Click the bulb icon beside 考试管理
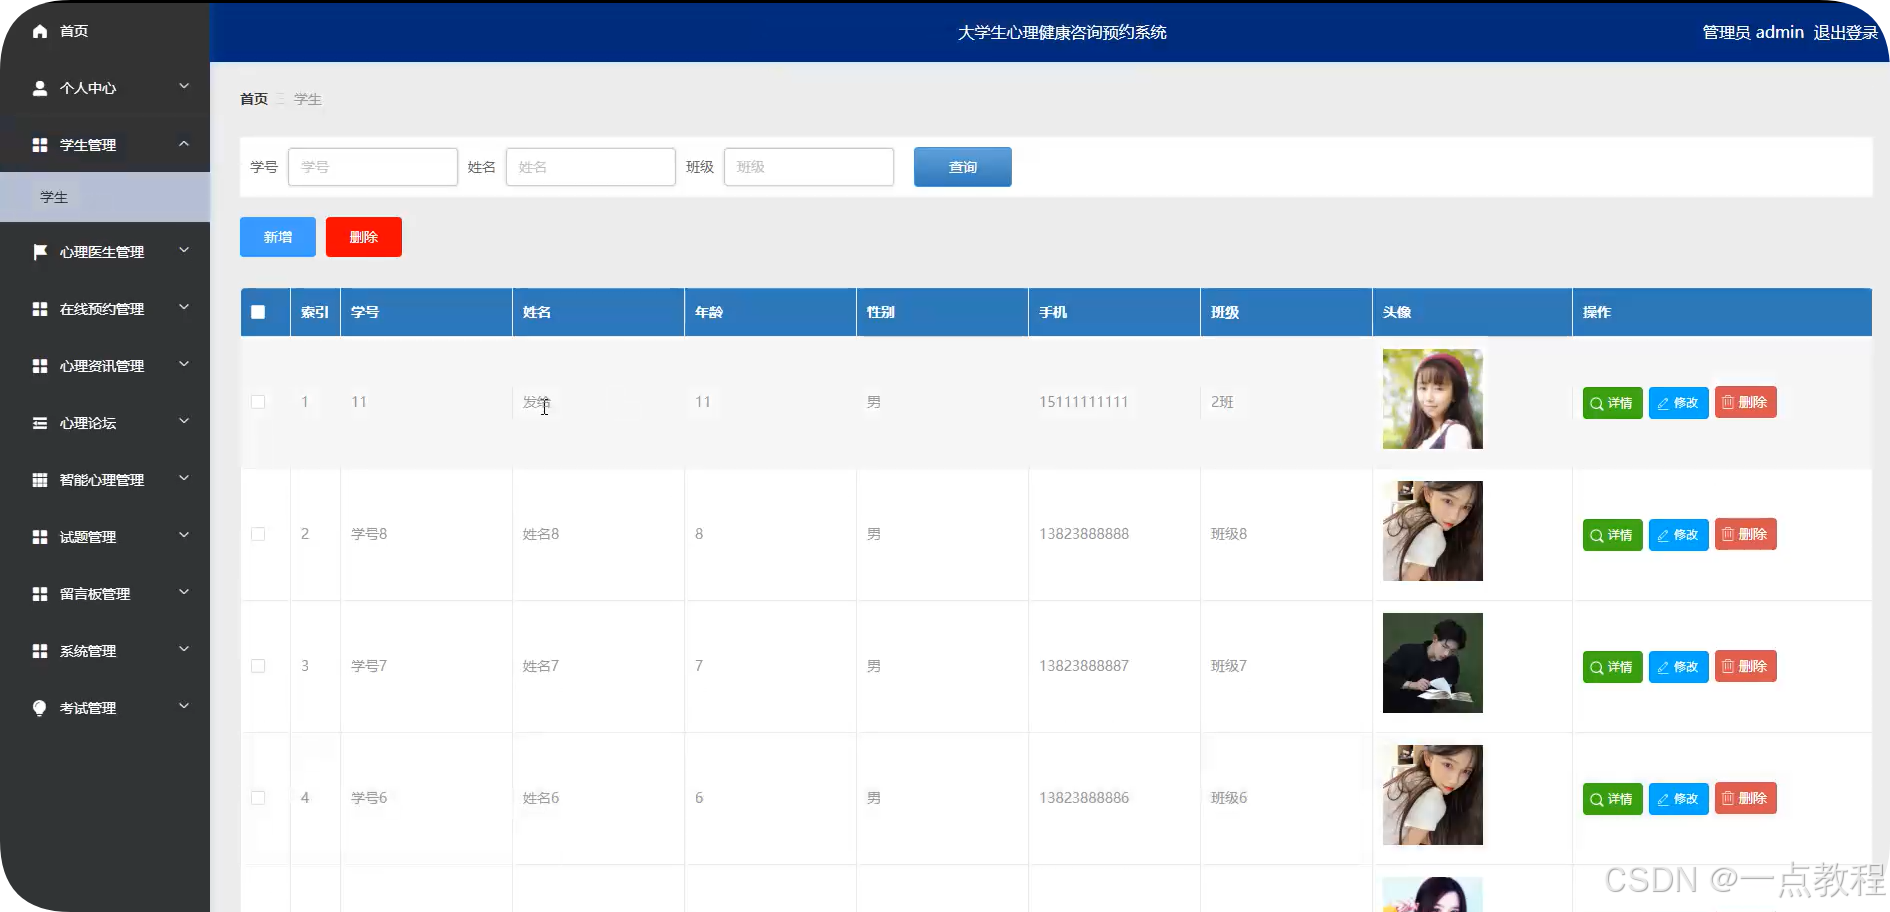The height and width of the screenshot is (912, 1890). pos(40,708)
